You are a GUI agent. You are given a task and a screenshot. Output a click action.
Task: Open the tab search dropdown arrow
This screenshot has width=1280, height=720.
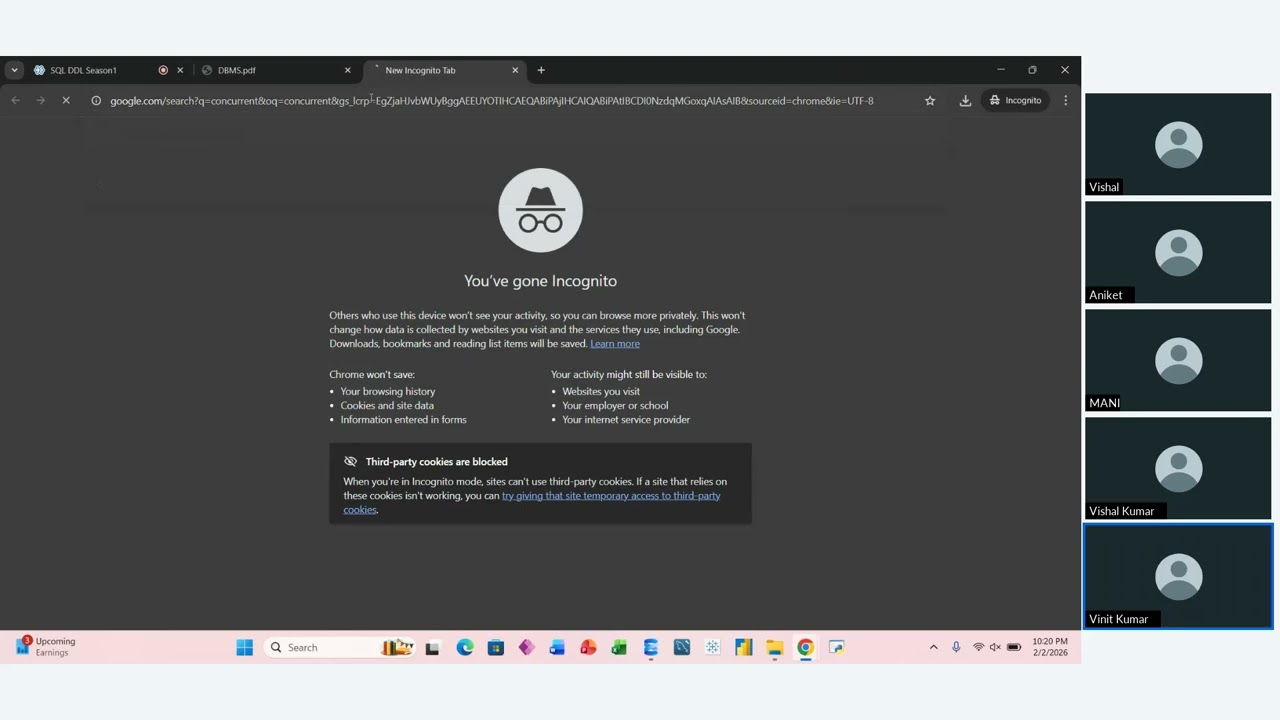[x=14, y=70]
